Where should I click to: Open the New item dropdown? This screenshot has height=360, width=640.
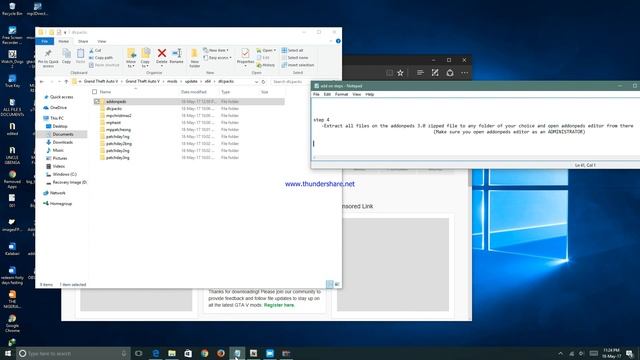[216, 50]
